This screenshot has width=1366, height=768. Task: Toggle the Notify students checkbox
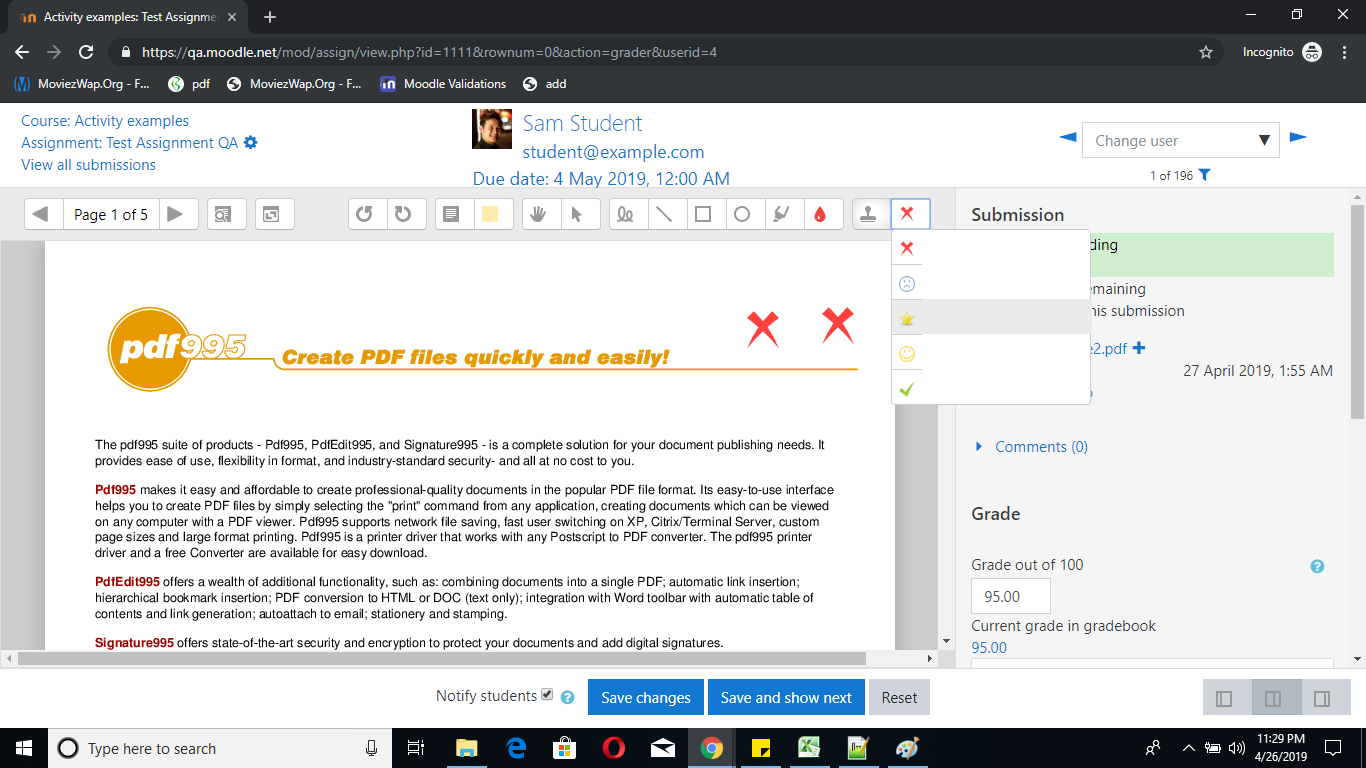(x=547, y=695)
